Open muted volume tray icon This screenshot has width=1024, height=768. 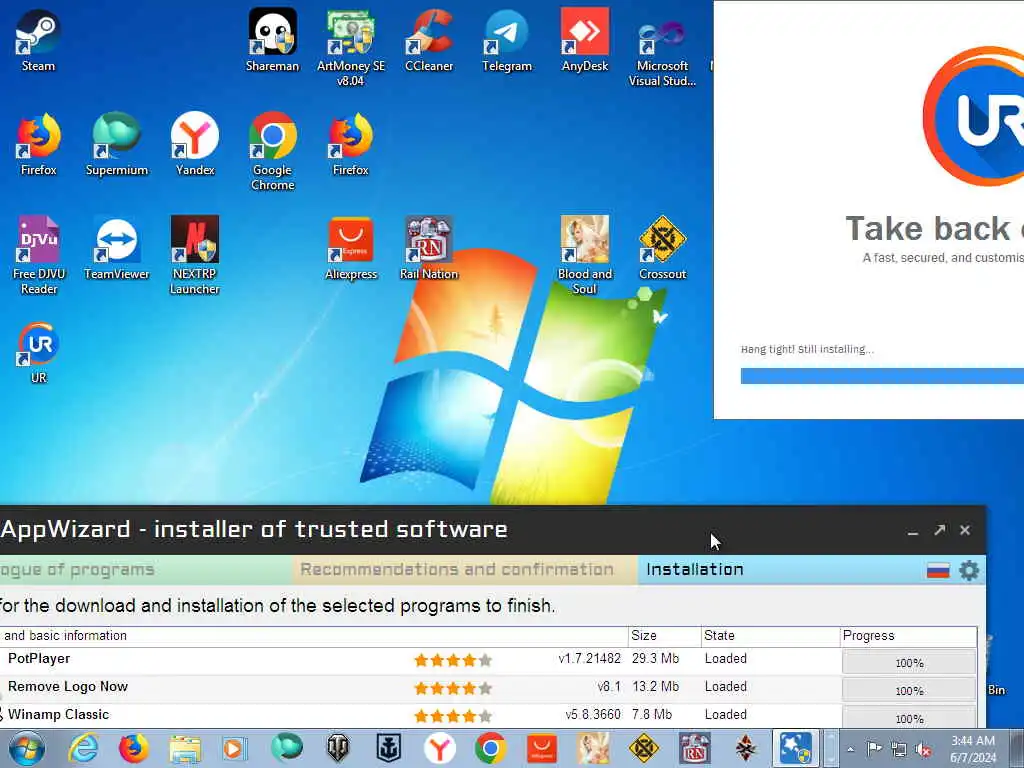(x=923, y=750)
